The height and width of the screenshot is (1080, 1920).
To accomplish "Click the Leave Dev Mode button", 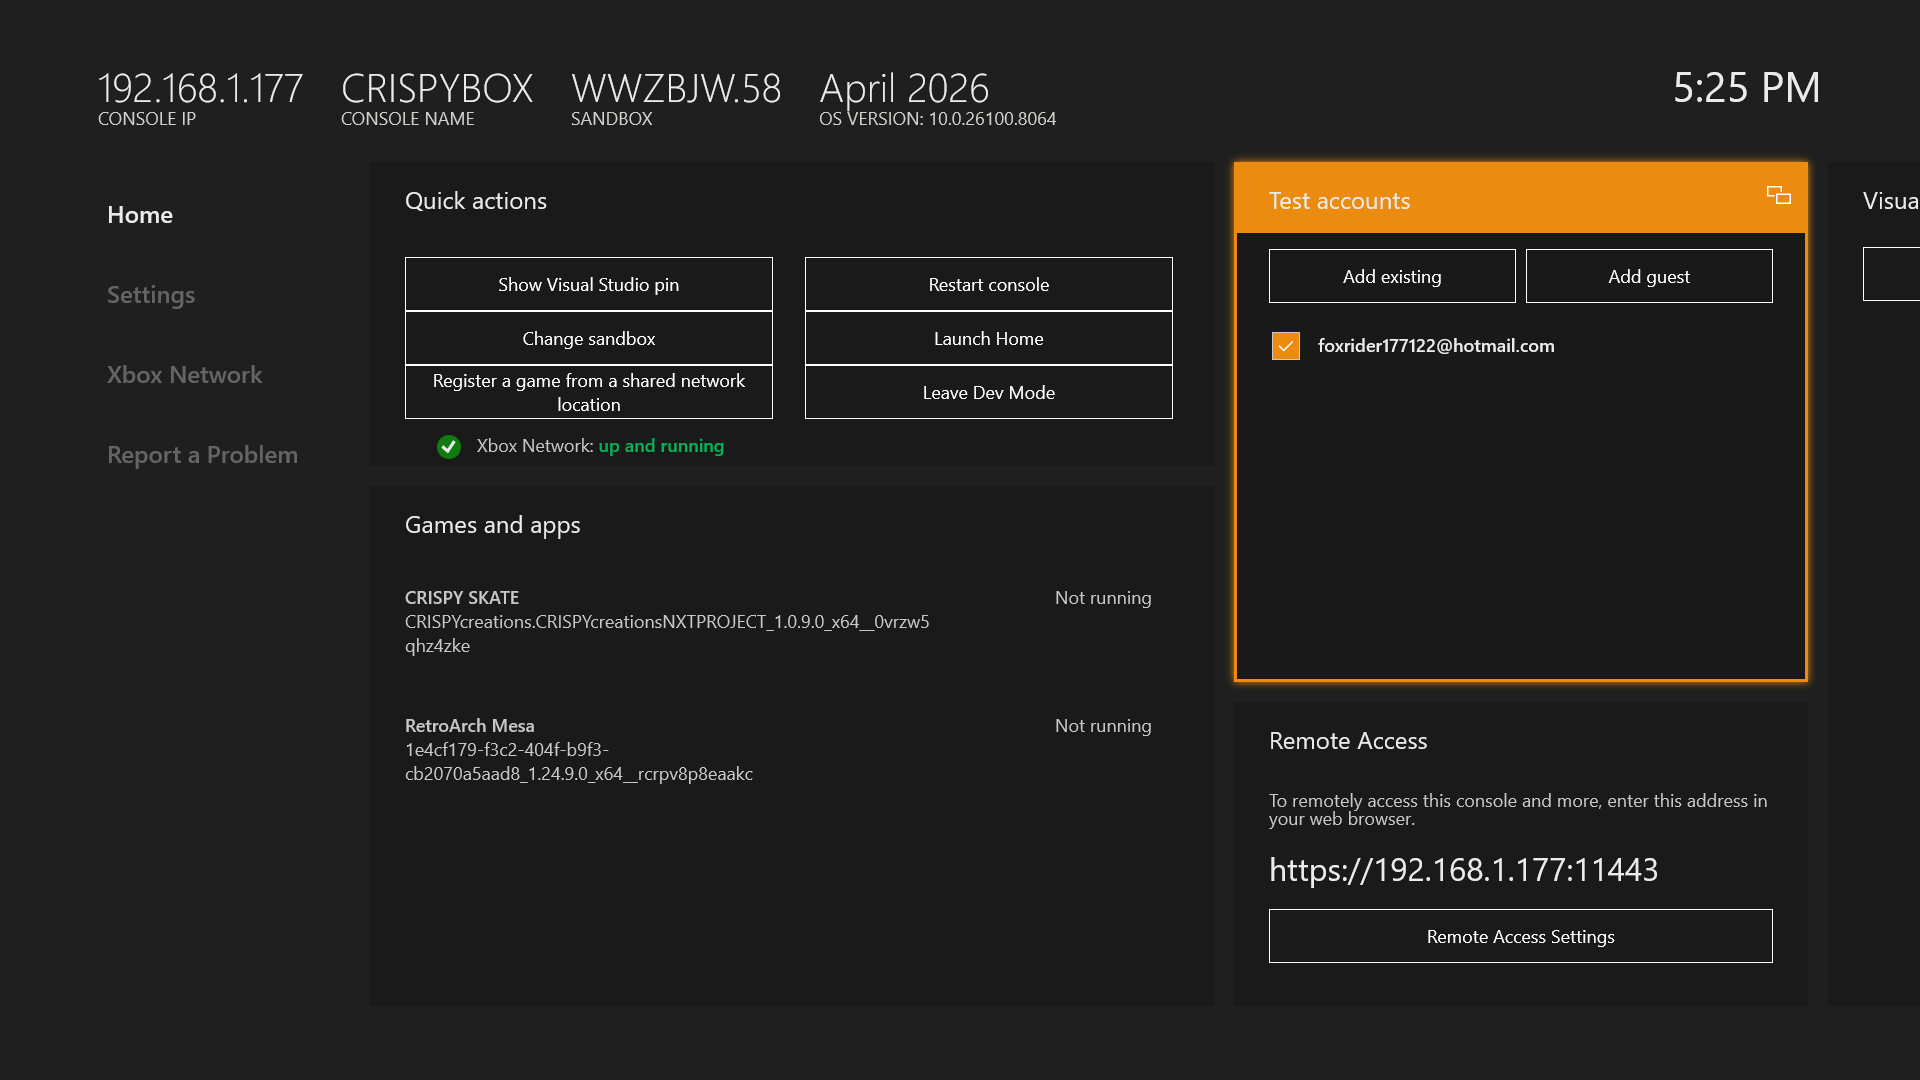I will click(x=989, y=392).
